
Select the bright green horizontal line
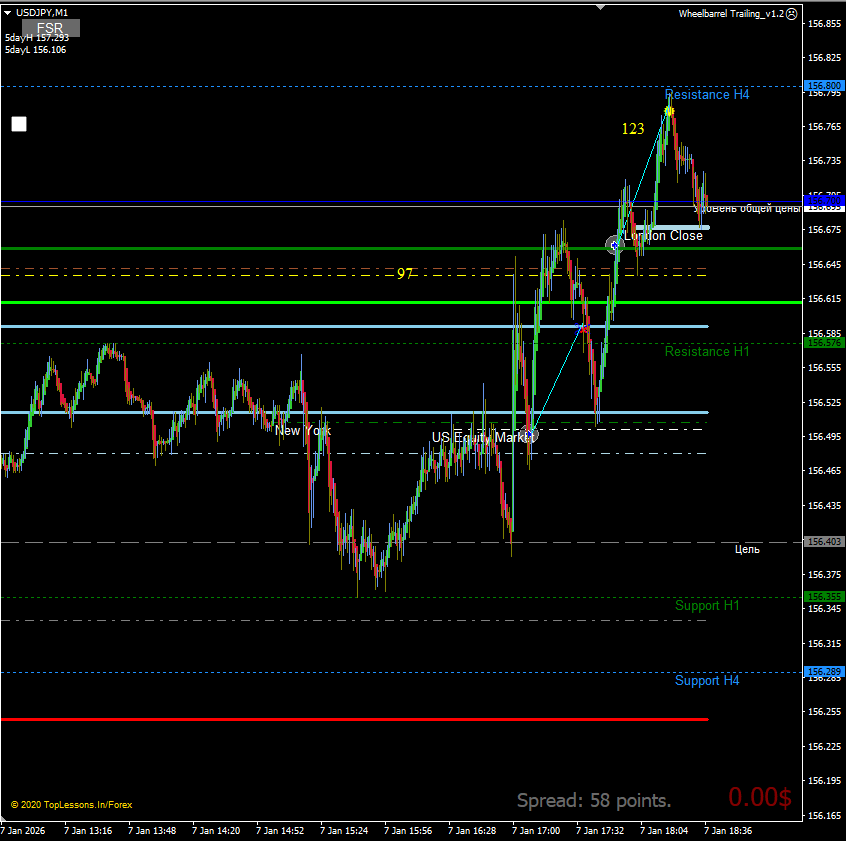coord(401,302)
